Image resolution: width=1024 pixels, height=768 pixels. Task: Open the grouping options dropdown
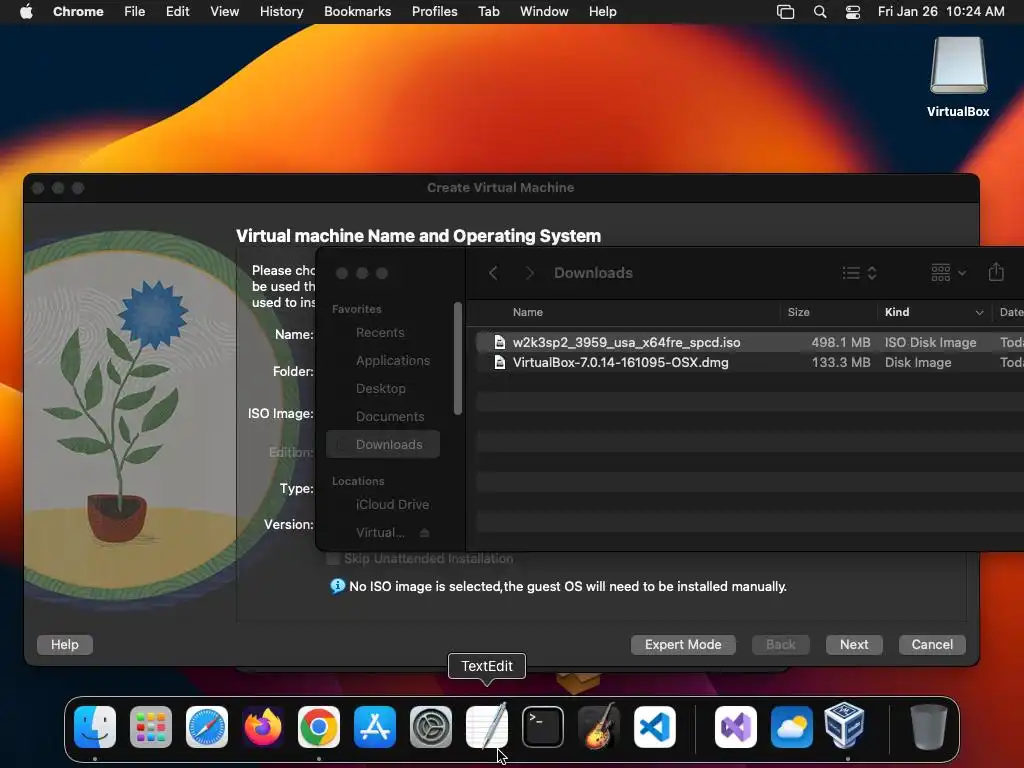[948, 272]
